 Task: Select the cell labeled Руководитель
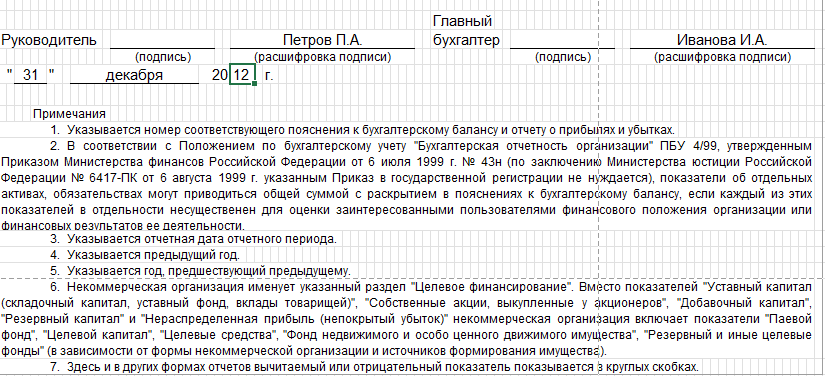pyautogui.click(x=49, y=40)
